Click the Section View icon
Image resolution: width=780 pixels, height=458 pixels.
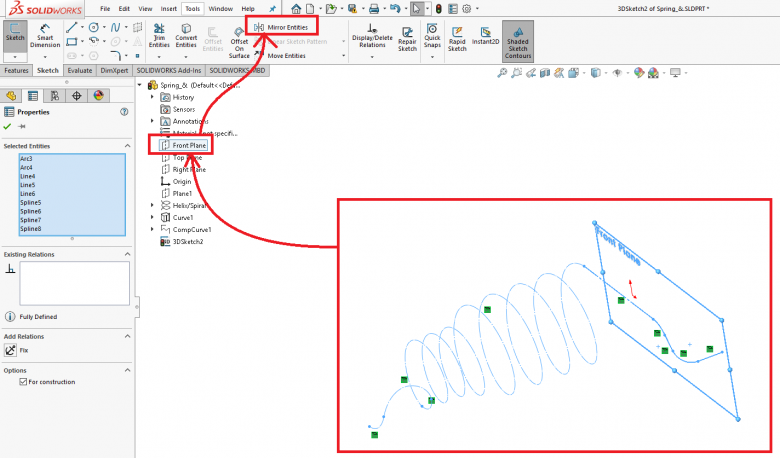pyautogui.click(x=545, y=73)
